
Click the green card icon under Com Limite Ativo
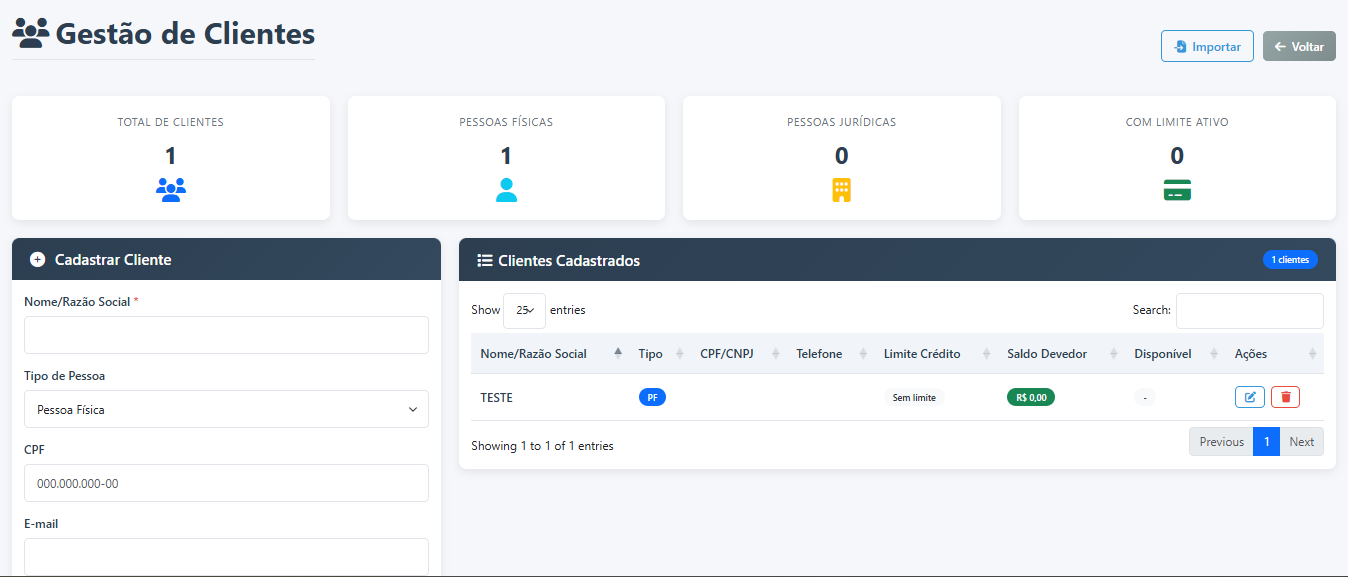tap(1177, 190)
